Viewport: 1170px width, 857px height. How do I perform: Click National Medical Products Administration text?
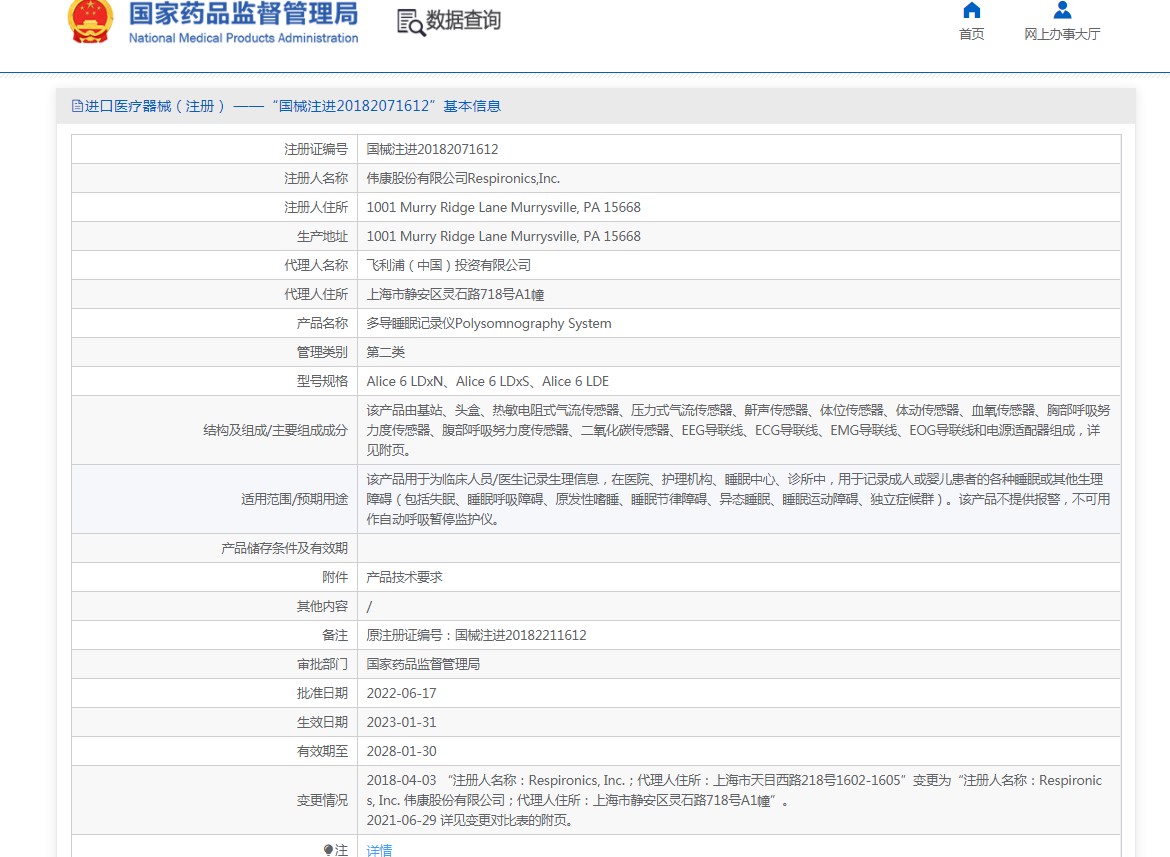[x=243, y=38]
